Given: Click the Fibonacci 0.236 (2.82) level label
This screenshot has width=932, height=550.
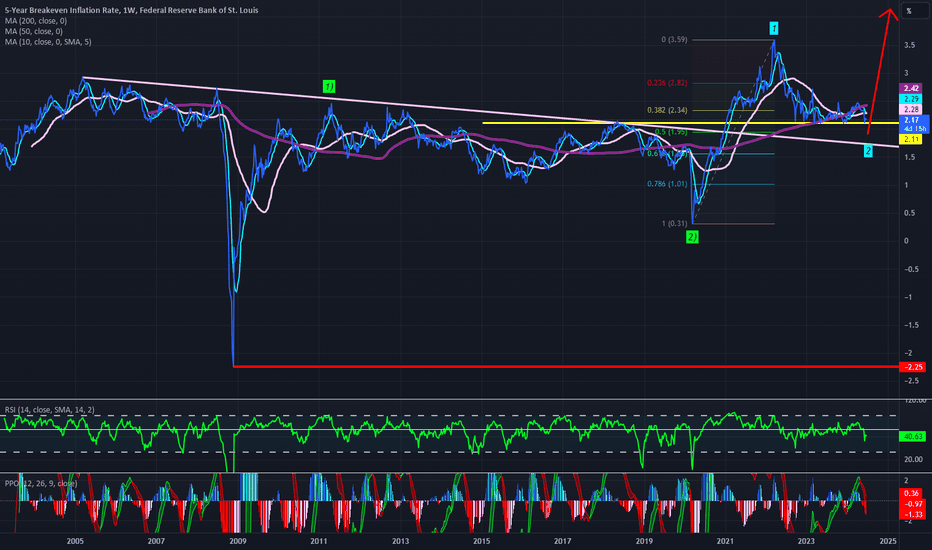Looking at the screenshot, I should point(667,83).
